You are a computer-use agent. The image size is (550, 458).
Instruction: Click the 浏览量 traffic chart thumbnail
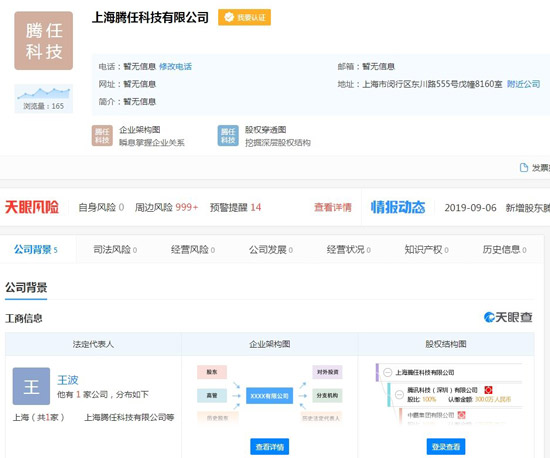pyautogui.click(x=43, y=99)
